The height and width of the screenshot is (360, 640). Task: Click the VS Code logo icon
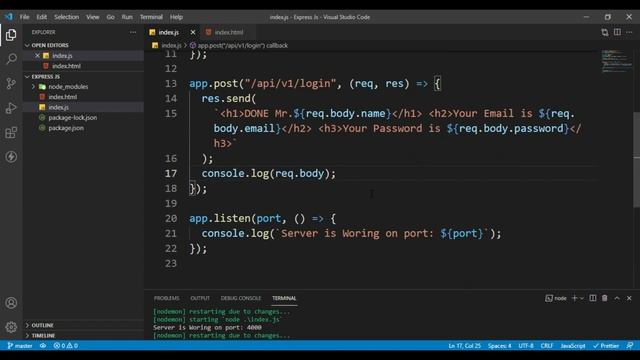pyautogui.click(x=9, y=17)
